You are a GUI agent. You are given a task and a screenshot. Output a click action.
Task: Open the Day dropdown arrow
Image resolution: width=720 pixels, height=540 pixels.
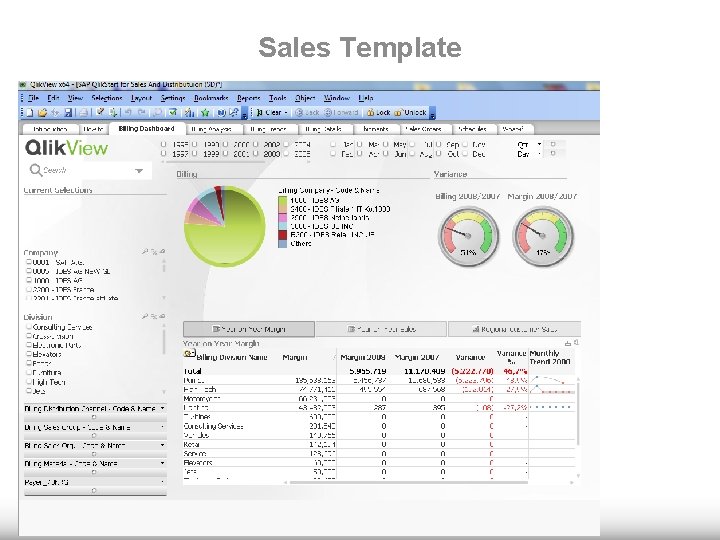(540, 154)
